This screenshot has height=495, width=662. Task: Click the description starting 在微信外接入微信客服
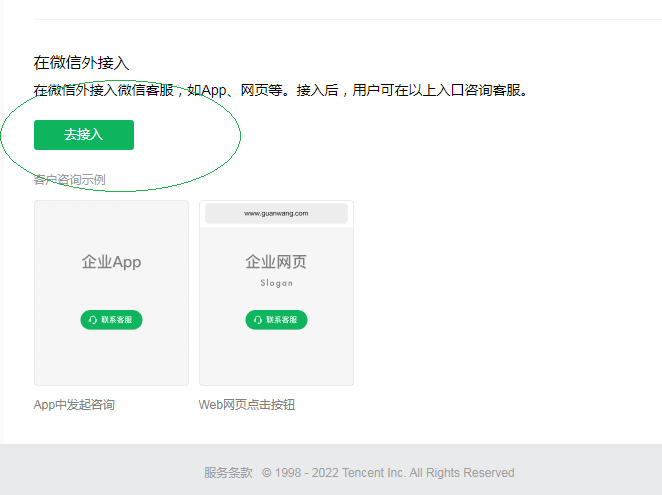[x=281, y=90]
